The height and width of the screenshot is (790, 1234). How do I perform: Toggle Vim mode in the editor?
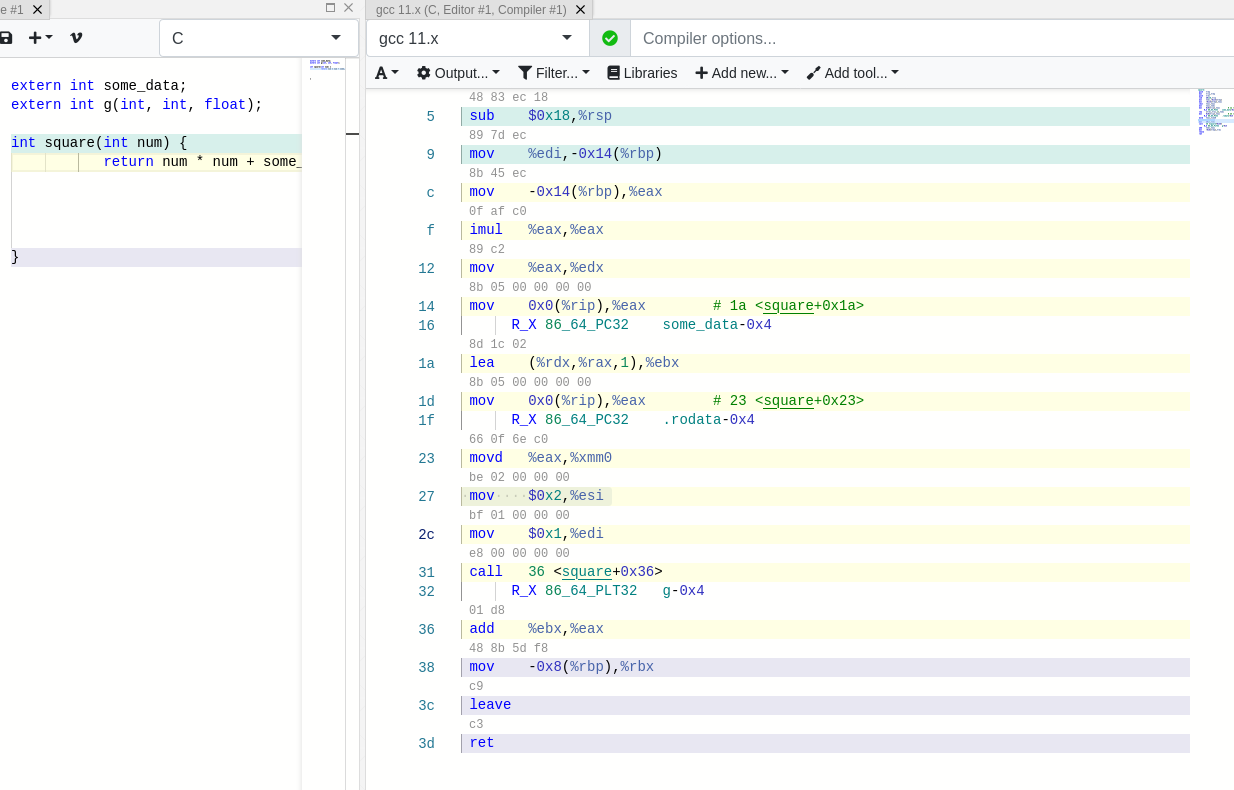tap(76, 38)
